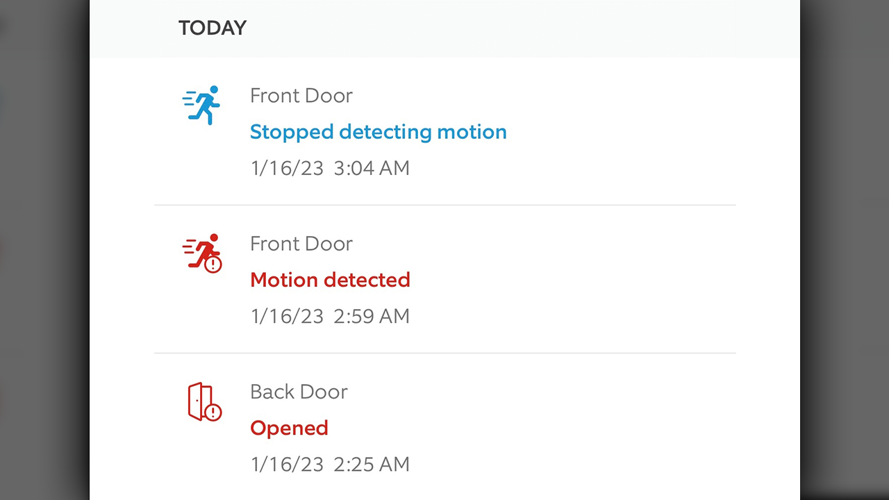Select the TODAY section header
Screen dimensions: 889x500
(212, 28)
